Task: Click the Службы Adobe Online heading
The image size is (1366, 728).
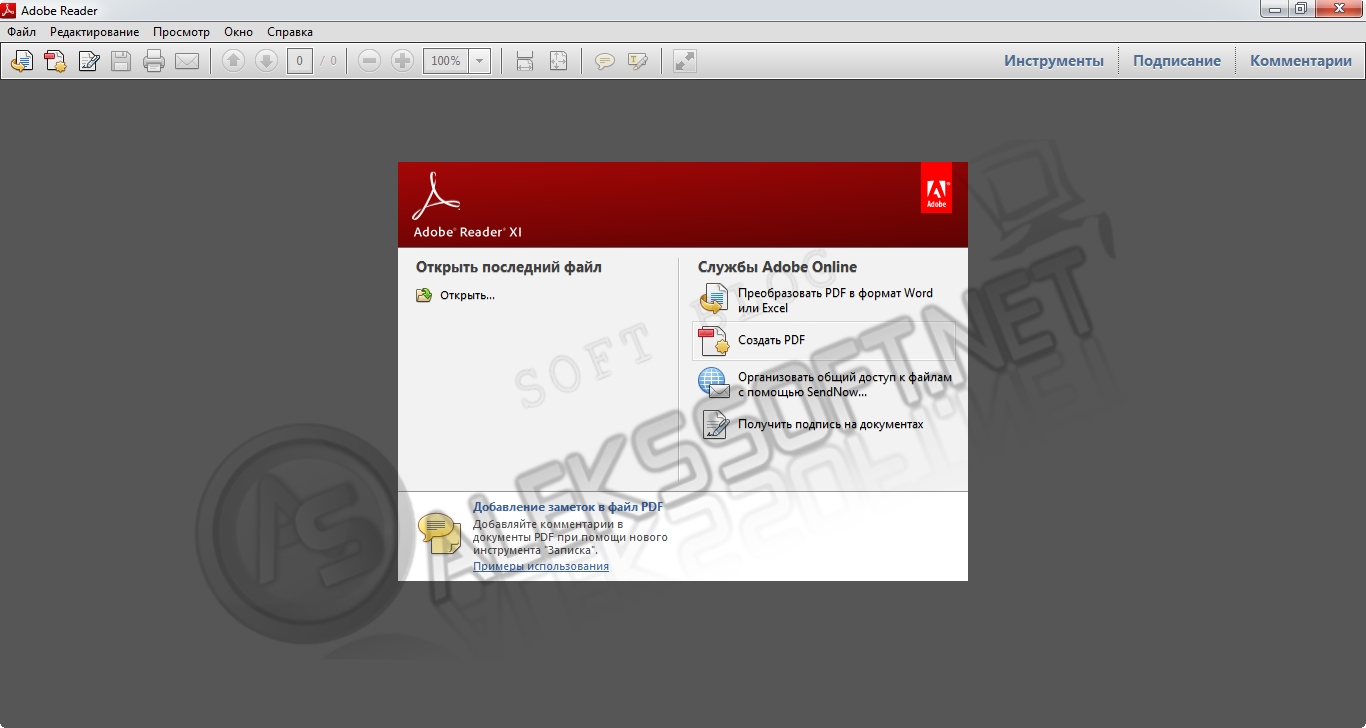Action: click(777, 267)
